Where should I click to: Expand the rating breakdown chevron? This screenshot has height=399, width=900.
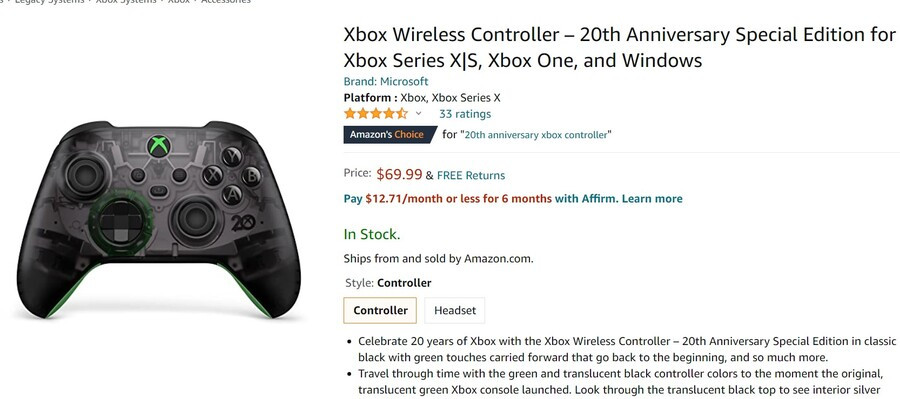(x=418, y=114)
